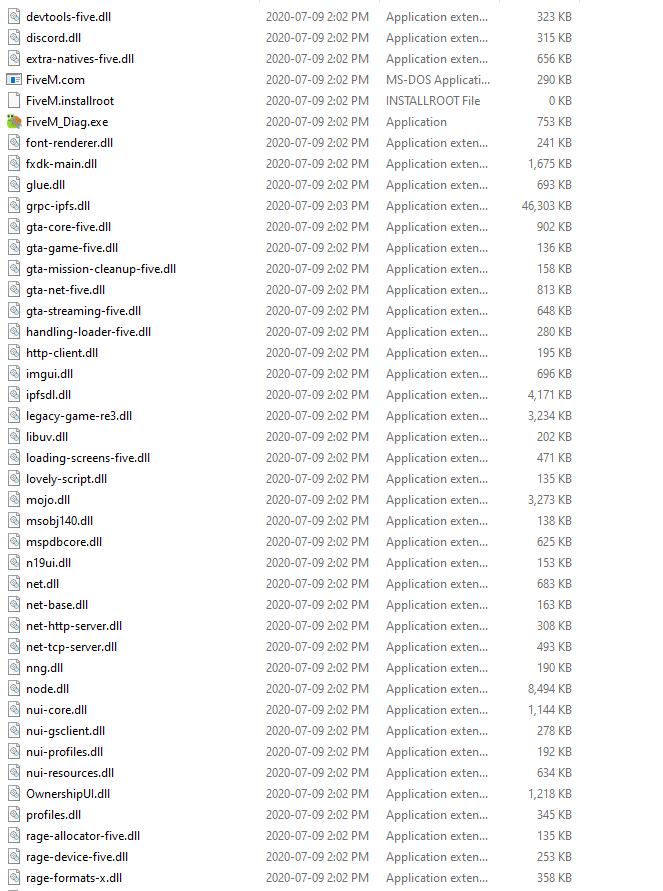
Task: Select nui-resources.dll file name
Action: pyautogui.click(x=70, y=773)
